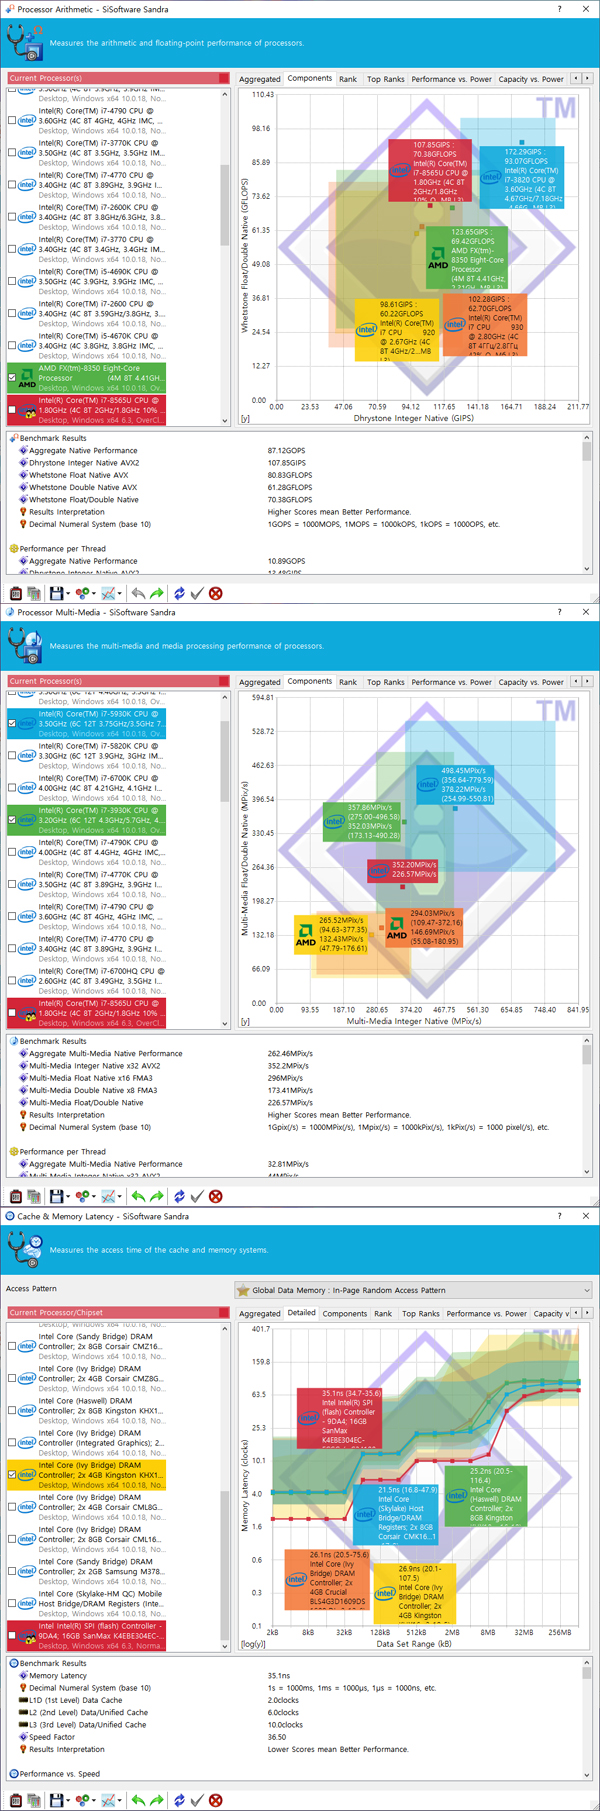This screenshot has height=1812, width=600.
Task: Click the save icon in Processor Multi-Media toolbar
Action: [x=56, y=1196]
